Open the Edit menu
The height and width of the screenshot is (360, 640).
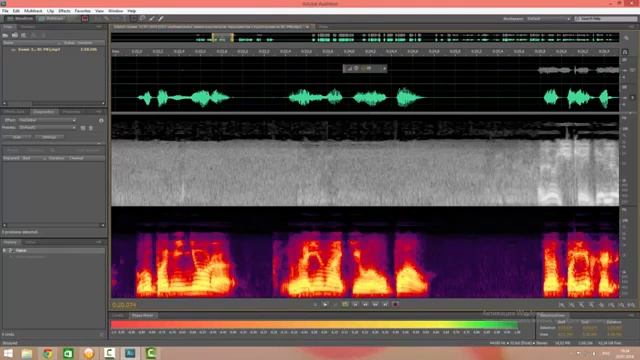(16, 11)
